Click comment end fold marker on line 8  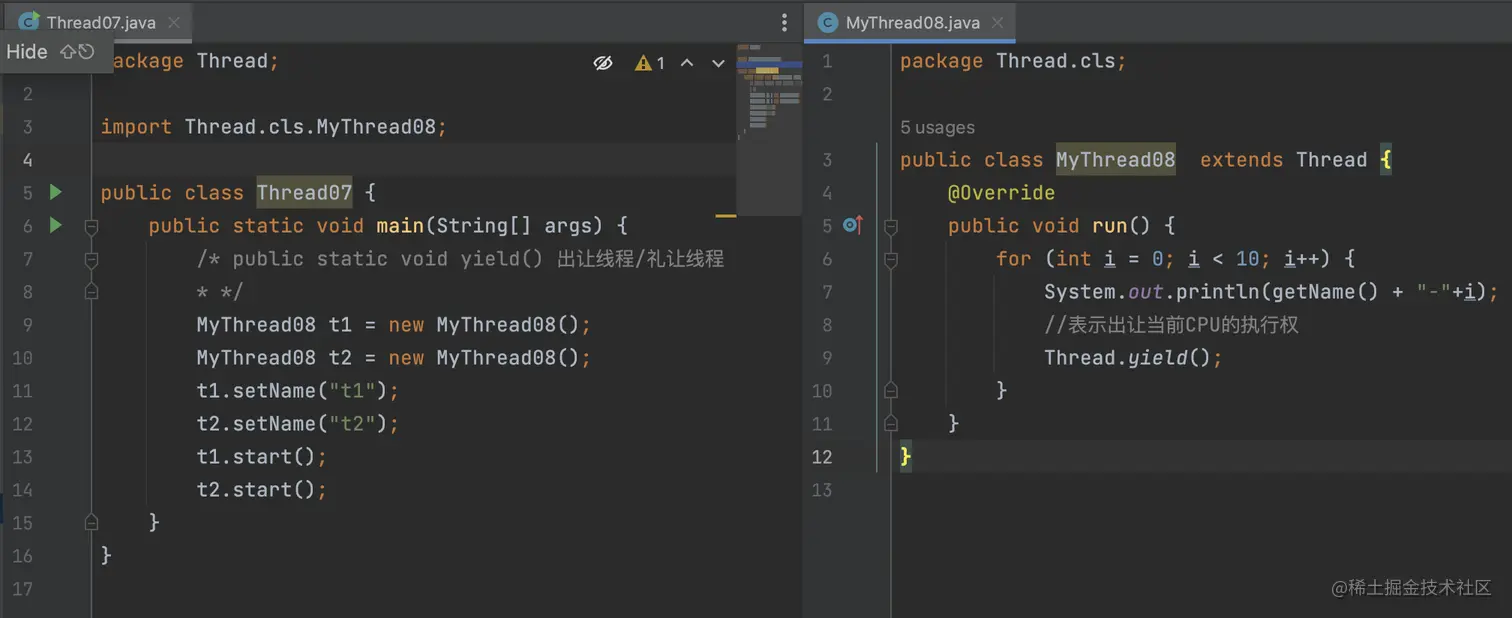(x=91, y=292)
